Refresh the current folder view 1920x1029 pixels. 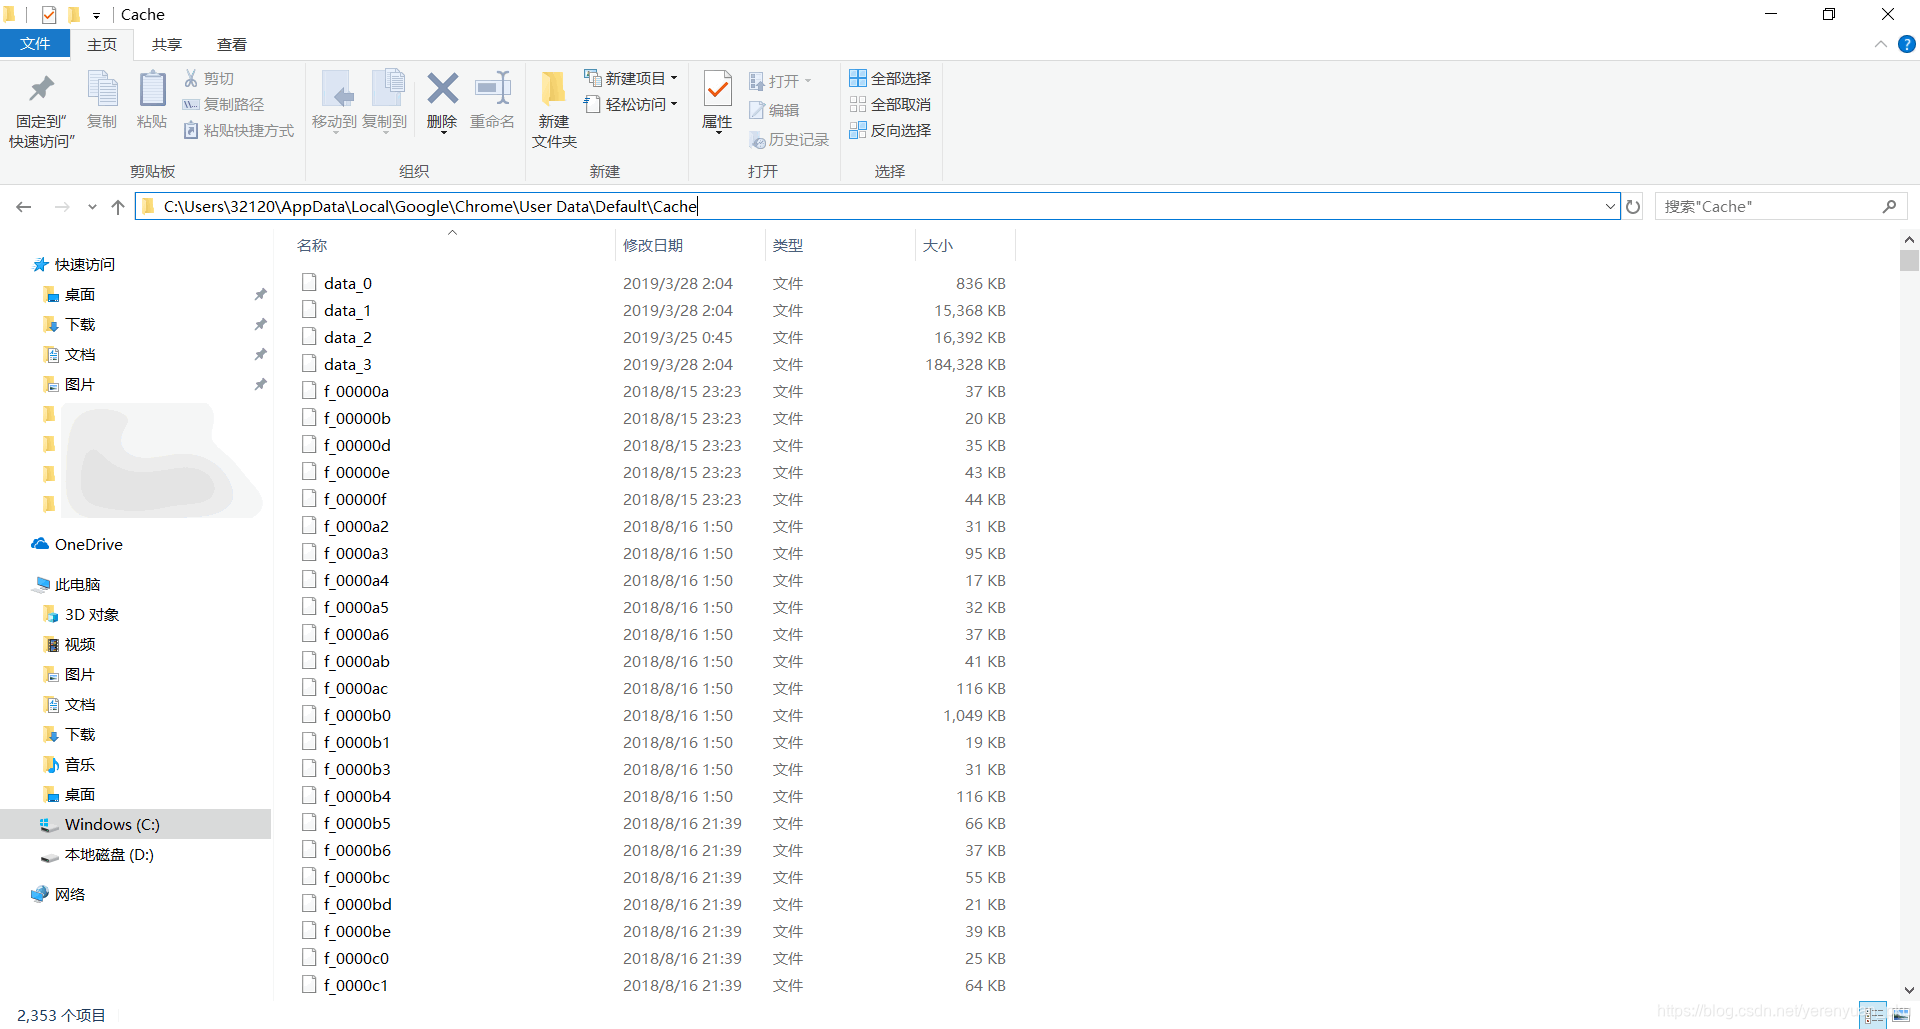click(1633, 207)
